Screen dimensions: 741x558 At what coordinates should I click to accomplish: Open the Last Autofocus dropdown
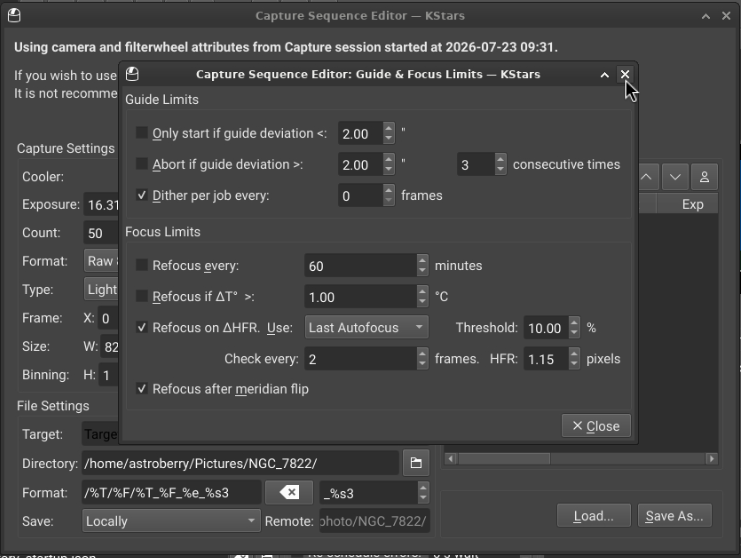point(367,327)
